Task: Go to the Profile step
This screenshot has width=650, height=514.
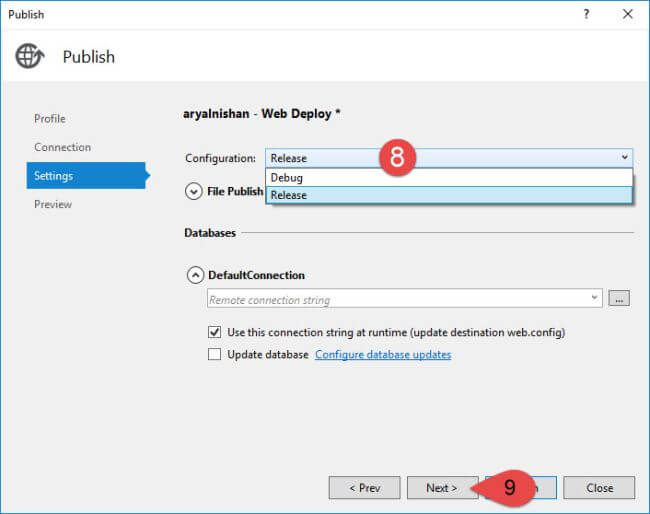Action: coord(50,118)
